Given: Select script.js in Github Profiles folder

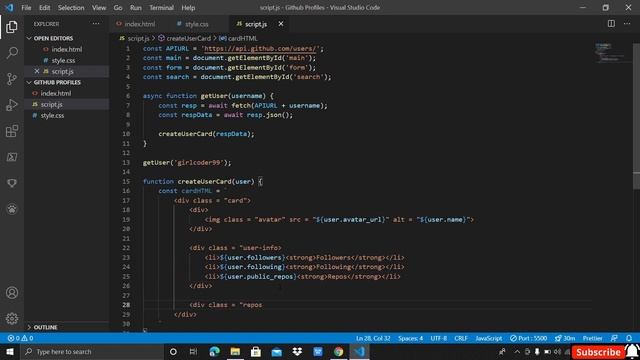Looking at the screenshot, I should [x=51, y=104].
